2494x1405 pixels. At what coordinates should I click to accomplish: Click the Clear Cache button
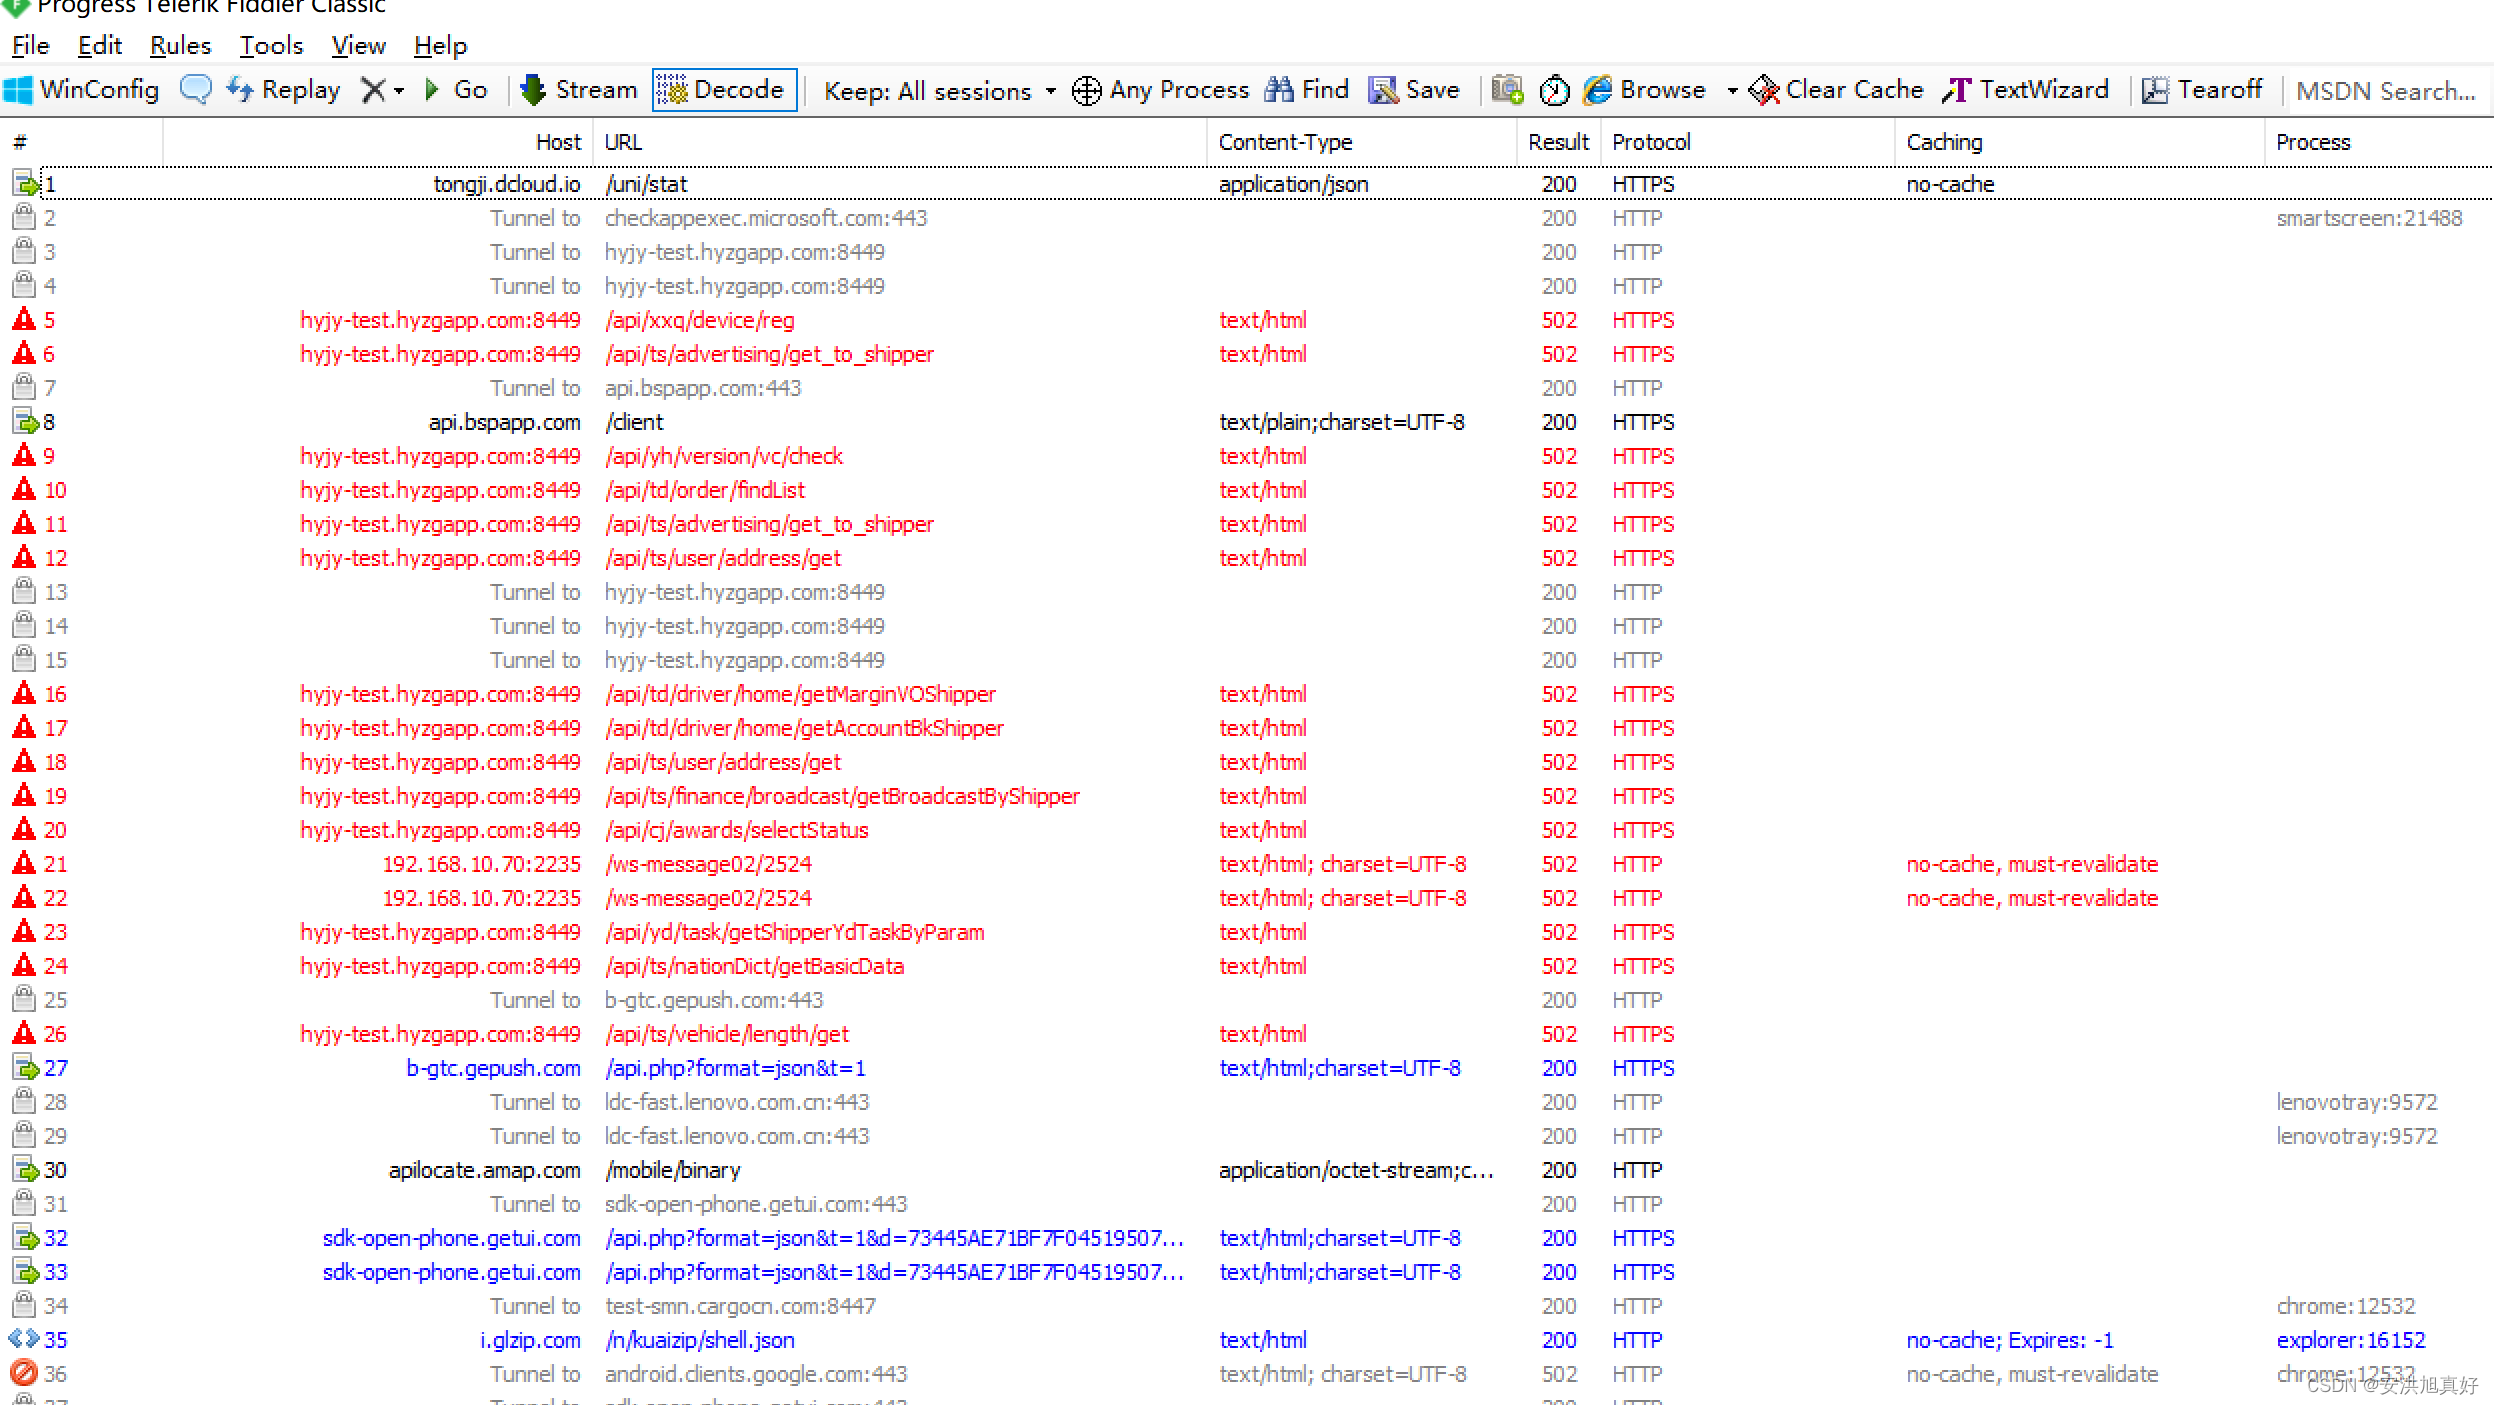pos(1836,90)
